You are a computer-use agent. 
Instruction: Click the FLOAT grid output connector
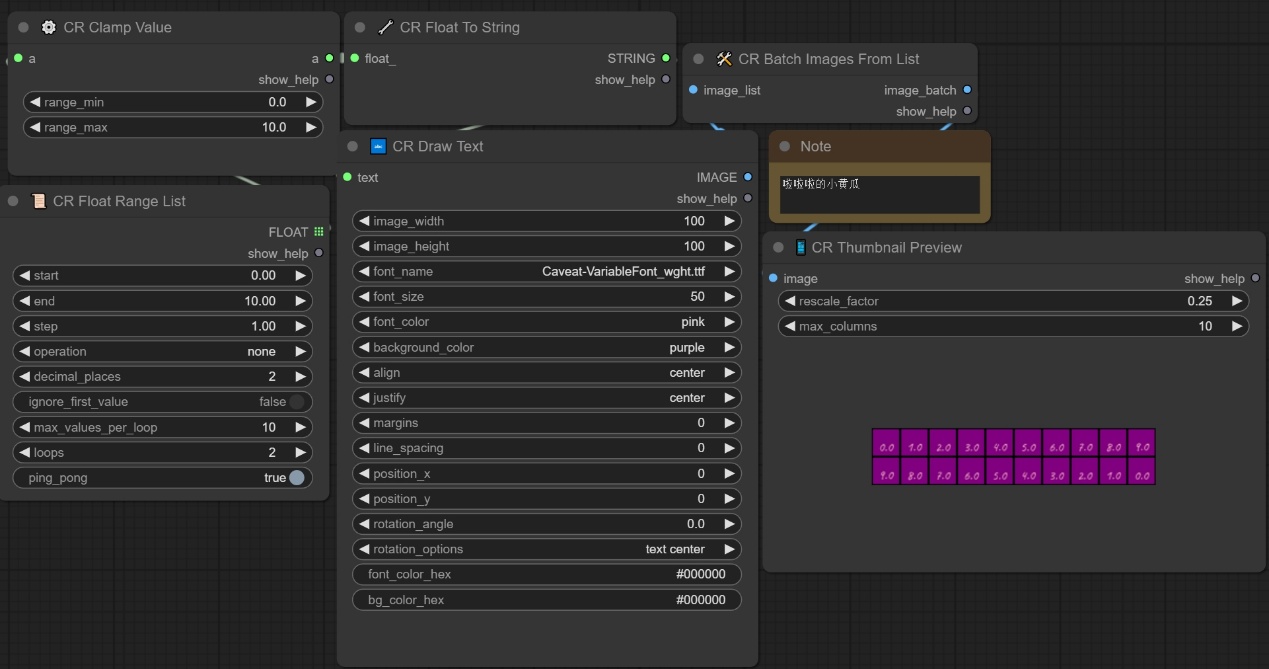tap(319, 232)
